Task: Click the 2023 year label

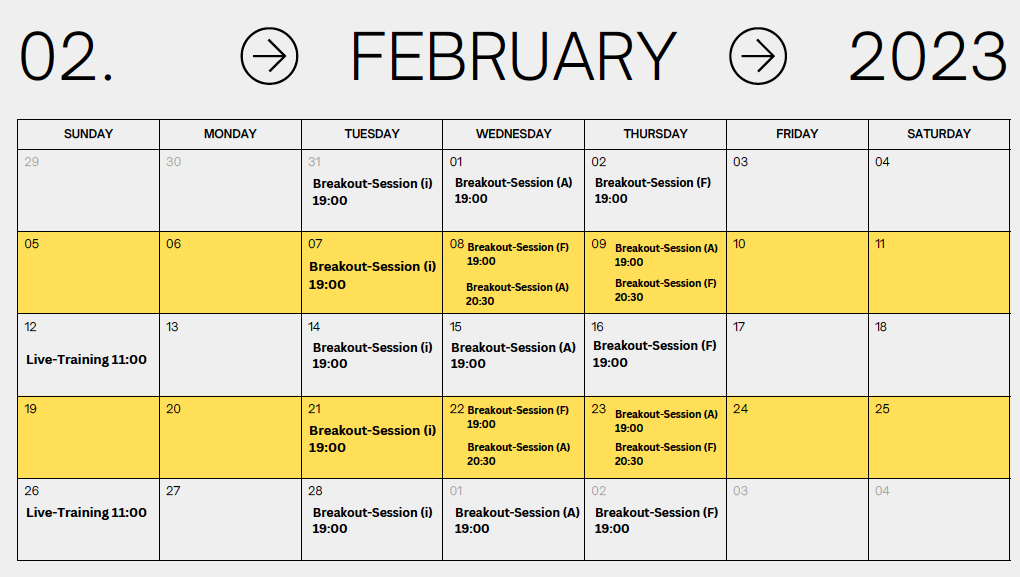Action: tap(928, 57)
